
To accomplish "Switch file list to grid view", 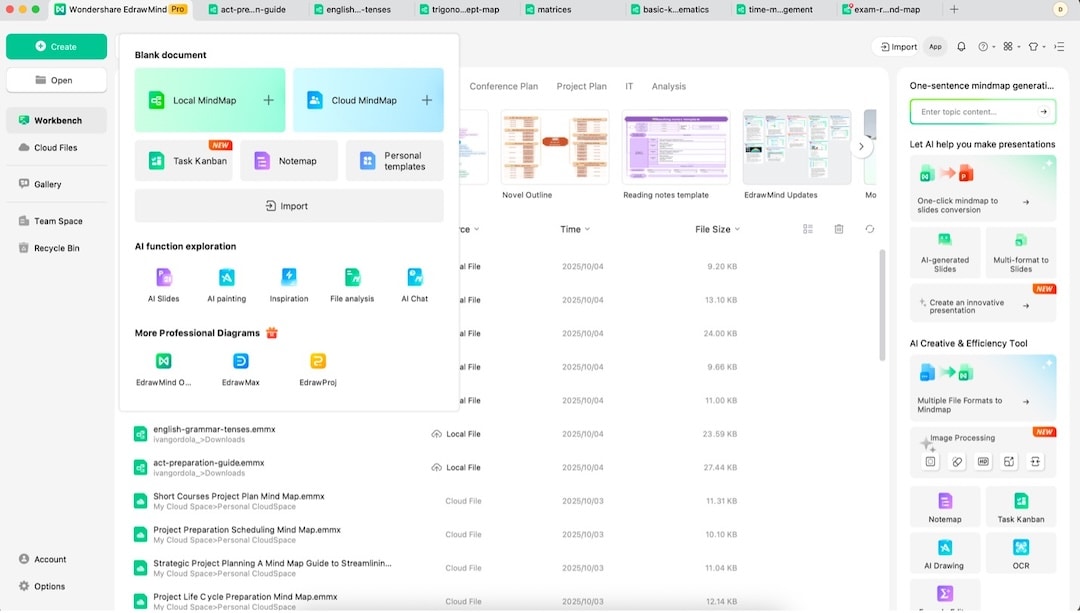I will coord(808,229).
